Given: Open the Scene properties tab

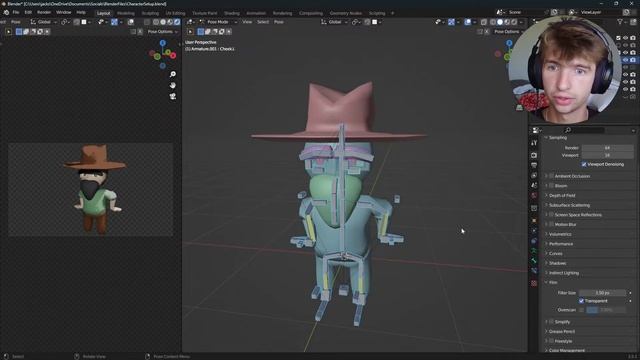Looking at the screenshot, I should (x=534, y=185).
